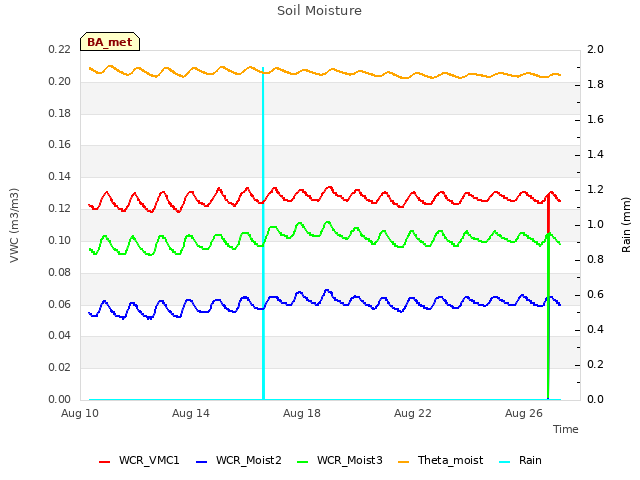Click the Aug 10 x-axis label

pyautogui.click(x=80, y=413)
